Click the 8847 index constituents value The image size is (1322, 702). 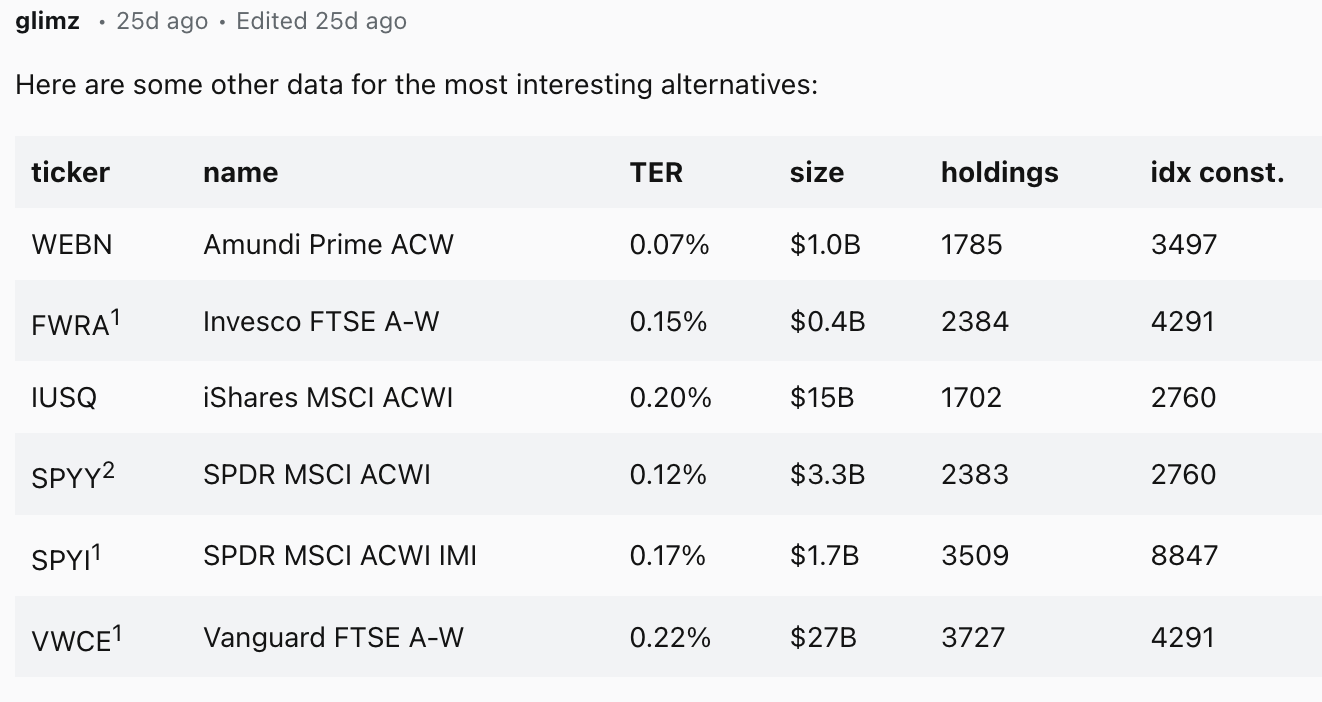point(1184,555)
